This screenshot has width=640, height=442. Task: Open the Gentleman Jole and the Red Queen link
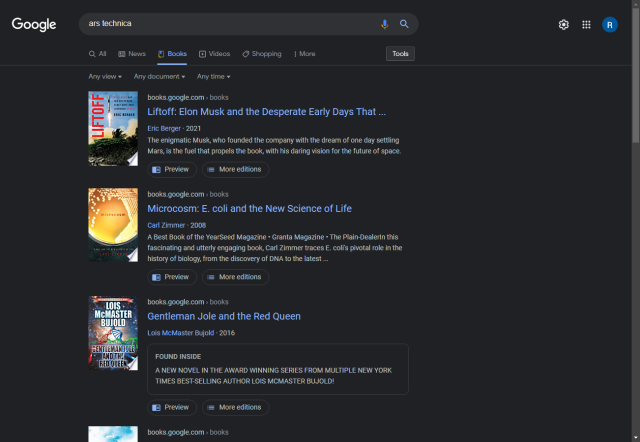coord(224,316)
